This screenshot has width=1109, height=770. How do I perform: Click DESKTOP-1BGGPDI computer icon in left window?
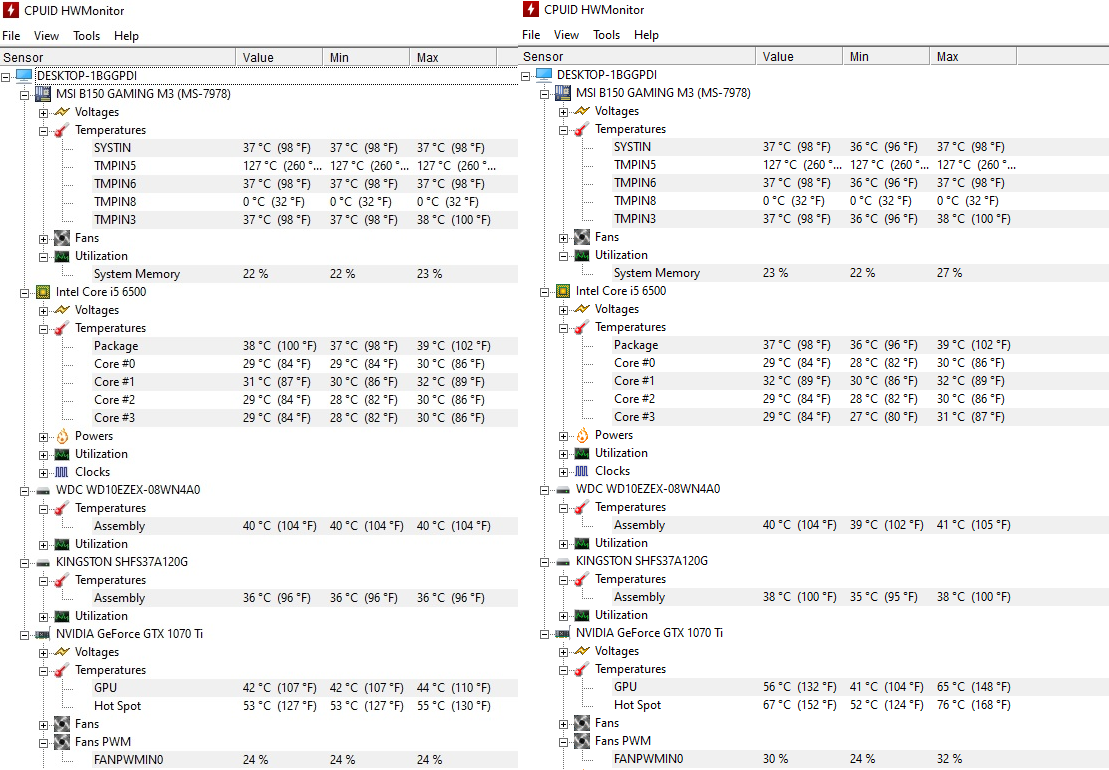click(24, 76)
